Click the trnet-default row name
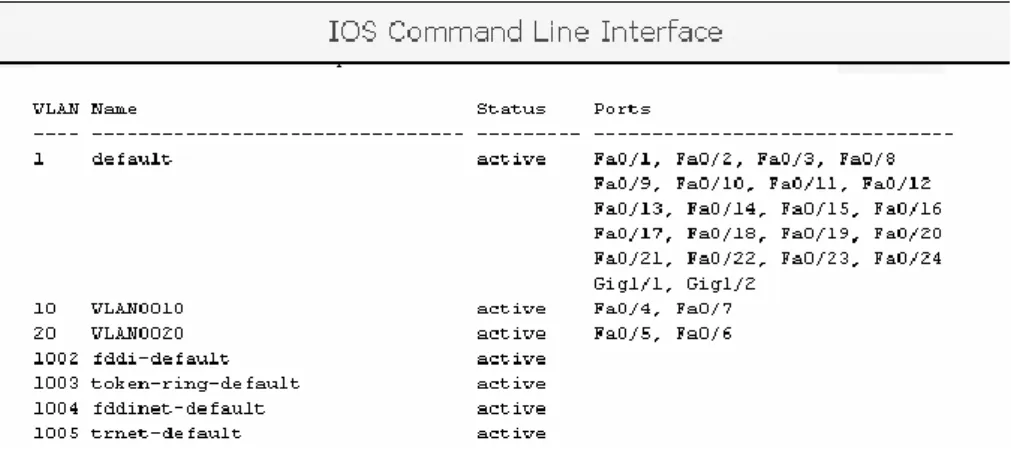Screen dimensions: 1011x450 [x=166, y=433]
